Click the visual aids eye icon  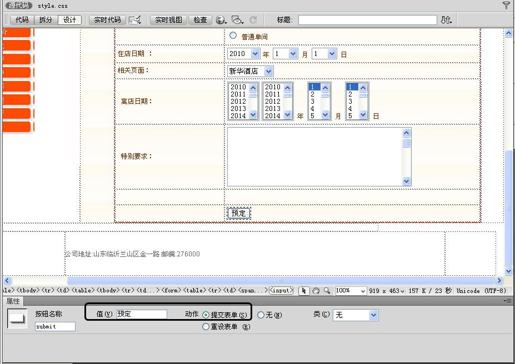[x=237, y=20]
